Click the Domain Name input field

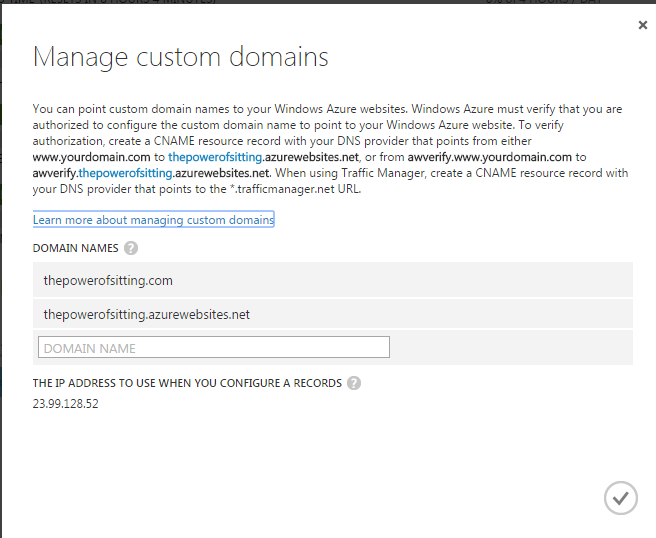coord(214,347)
